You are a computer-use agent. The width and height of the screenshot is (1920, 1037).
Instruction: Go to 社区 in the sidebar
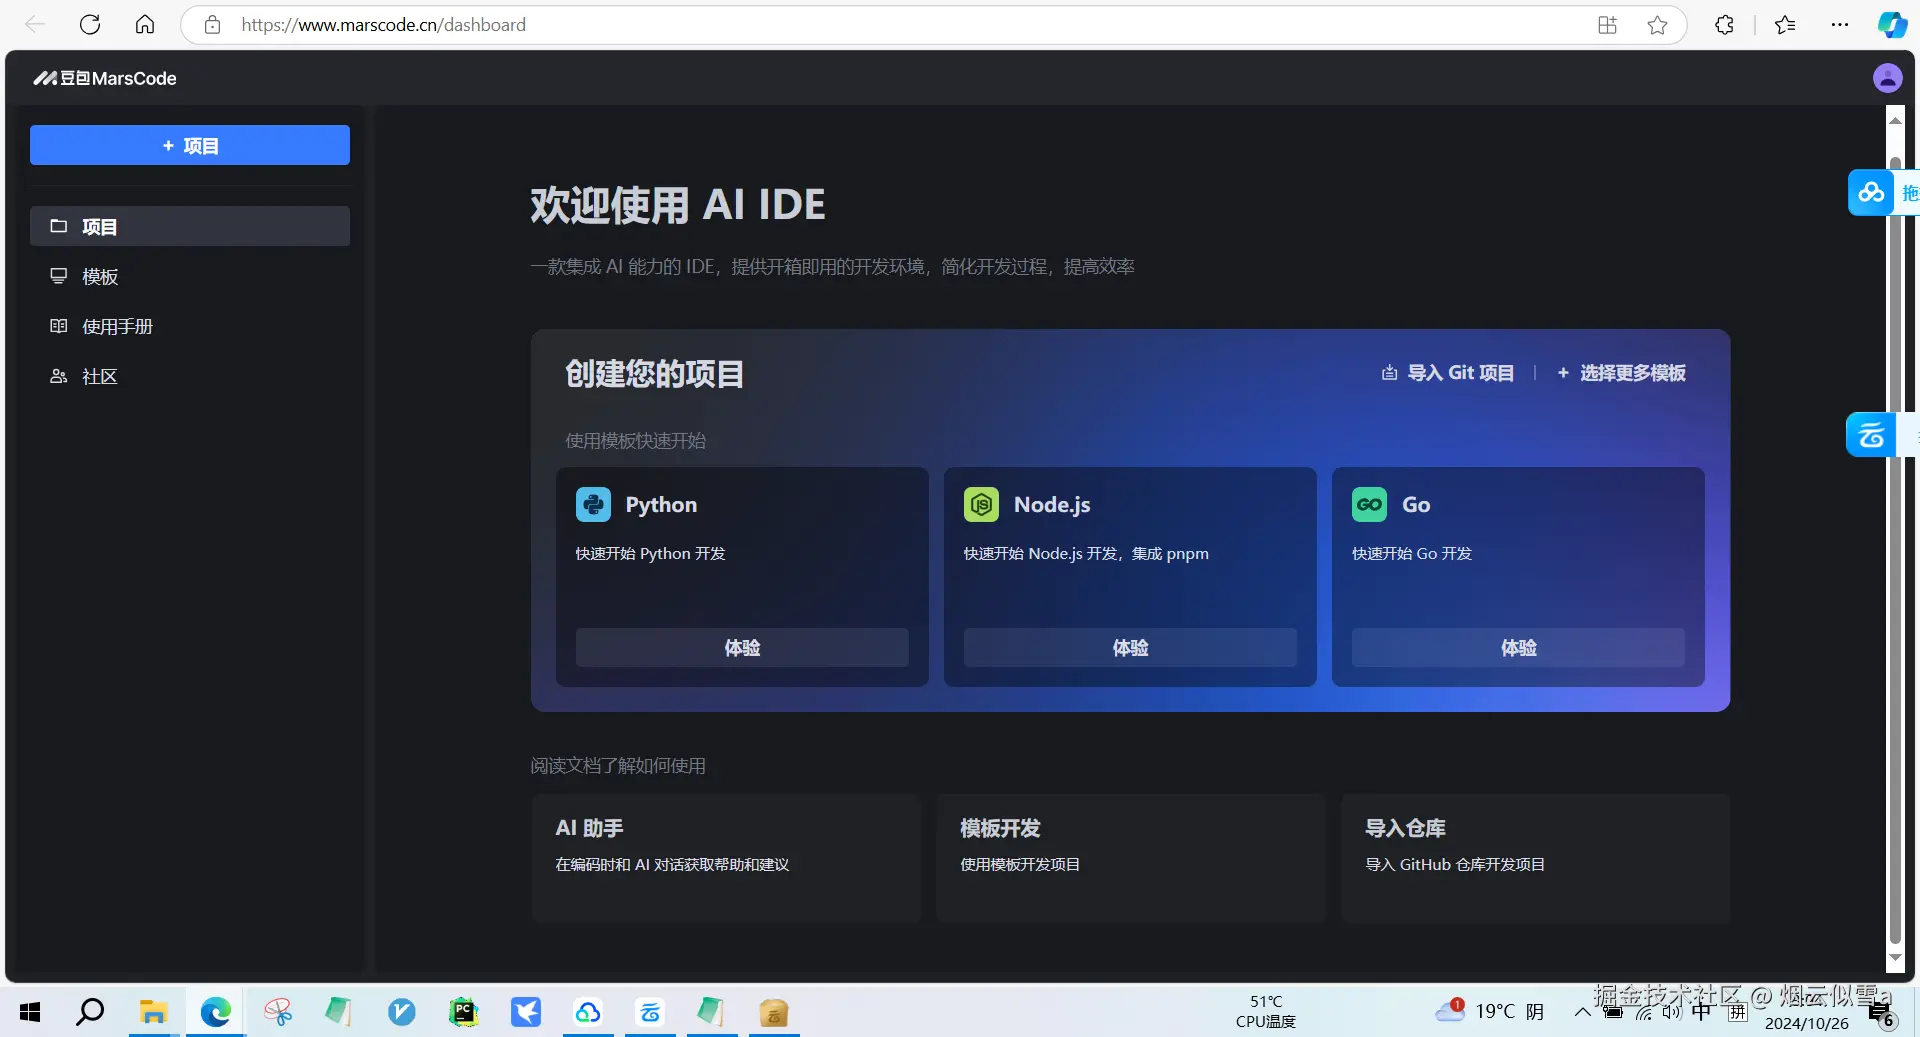[190, 376]
